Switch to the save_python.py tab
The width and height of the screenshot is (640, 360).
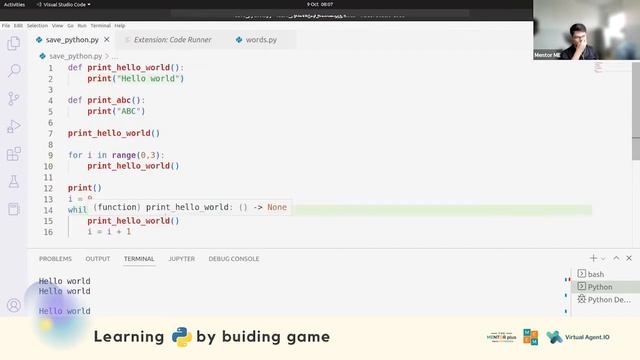coord(72,40)
